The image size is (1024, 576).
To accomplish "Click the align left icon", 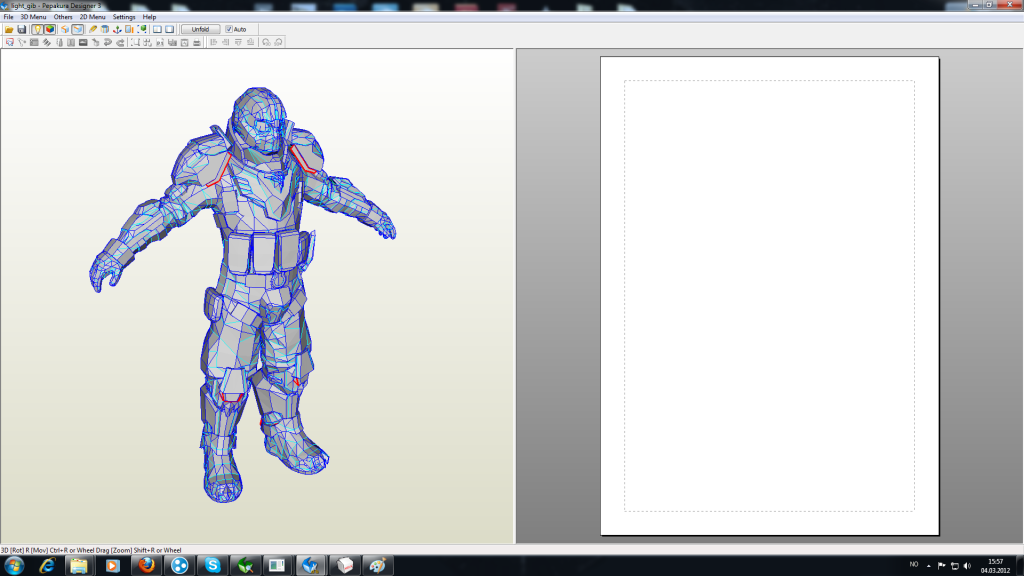I will [214, 42].
